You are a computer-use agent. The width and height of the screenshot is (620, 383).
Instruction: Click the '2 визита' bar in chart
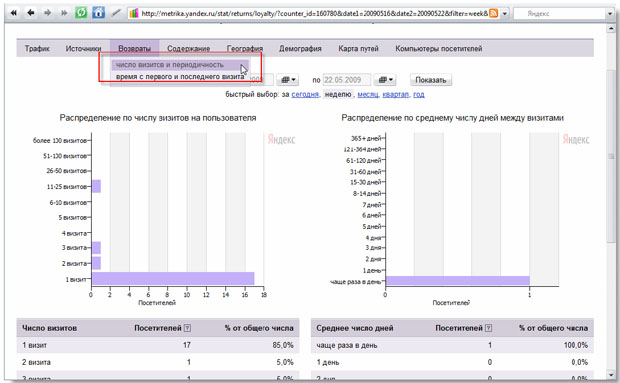point(96,263)
